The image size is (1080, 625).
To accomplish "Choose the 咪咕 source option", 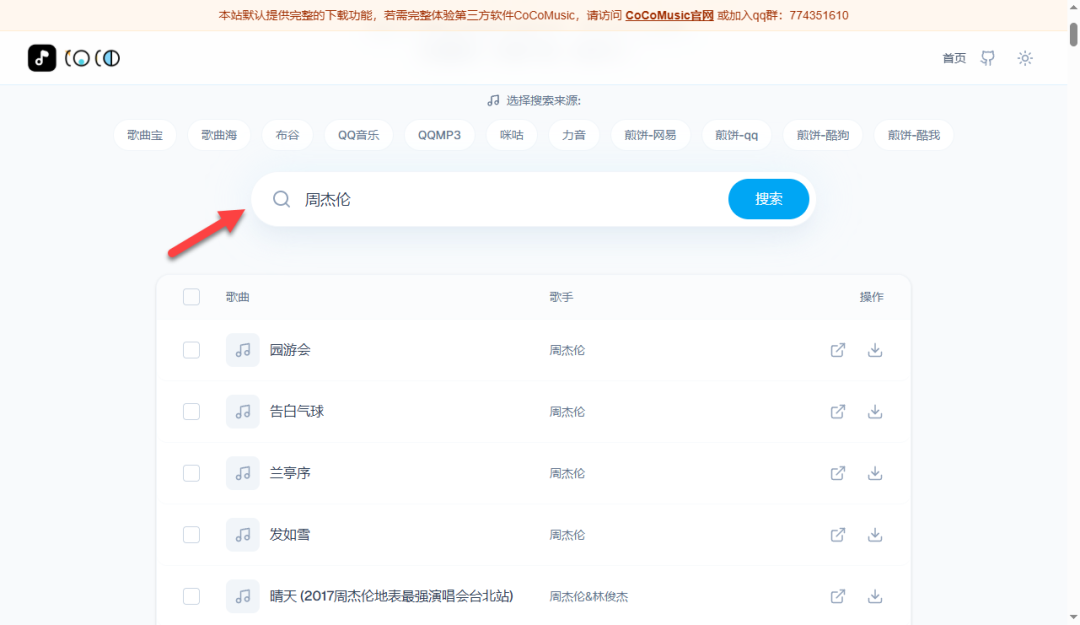I will point(511,134).
